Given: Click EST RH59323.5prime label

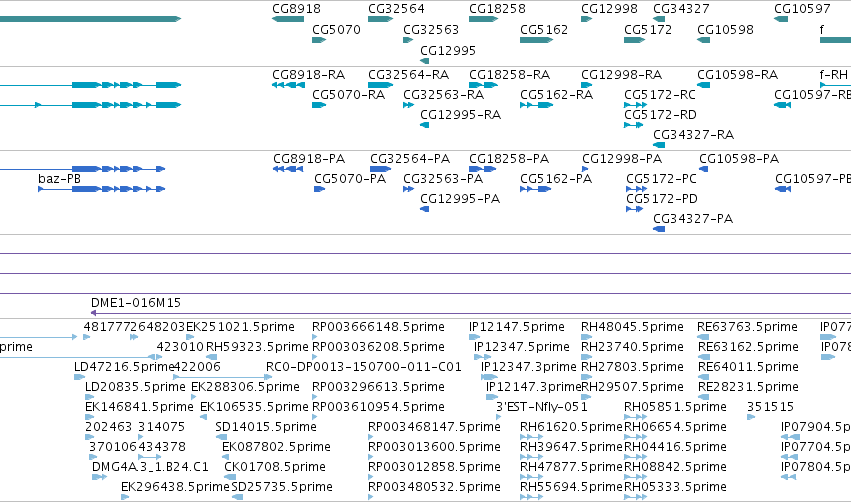Looking at the screenshot, I should coord(257,347).
